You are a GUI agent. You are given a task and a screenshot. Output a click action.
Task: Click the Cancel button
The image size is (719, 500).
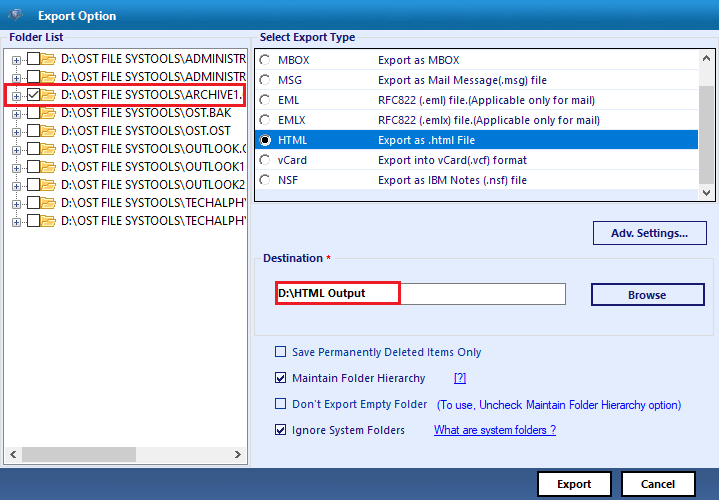(658, 484)
